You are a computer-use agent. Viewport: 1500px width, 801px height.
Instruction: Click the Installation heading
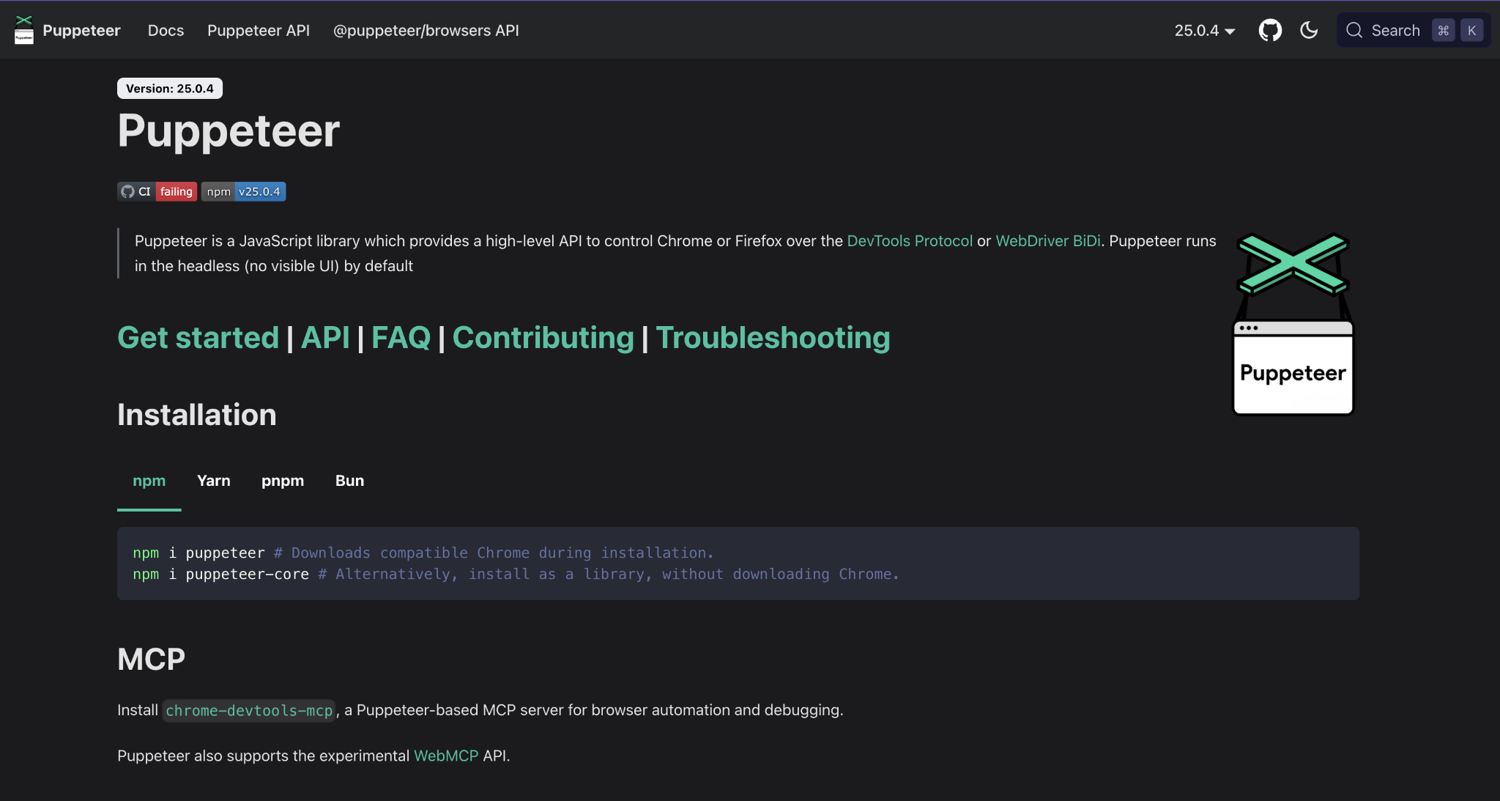tap(197, 415)
